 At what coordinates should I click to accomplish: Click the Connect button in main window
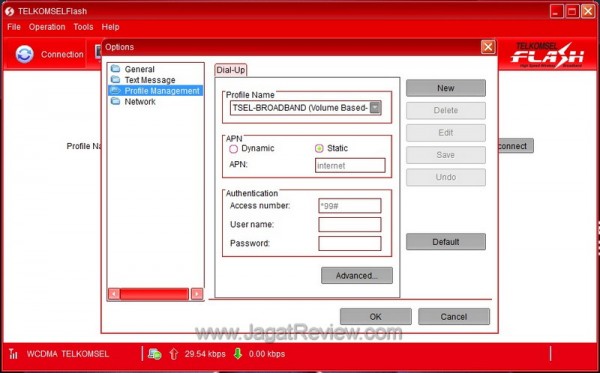point(516,146)
